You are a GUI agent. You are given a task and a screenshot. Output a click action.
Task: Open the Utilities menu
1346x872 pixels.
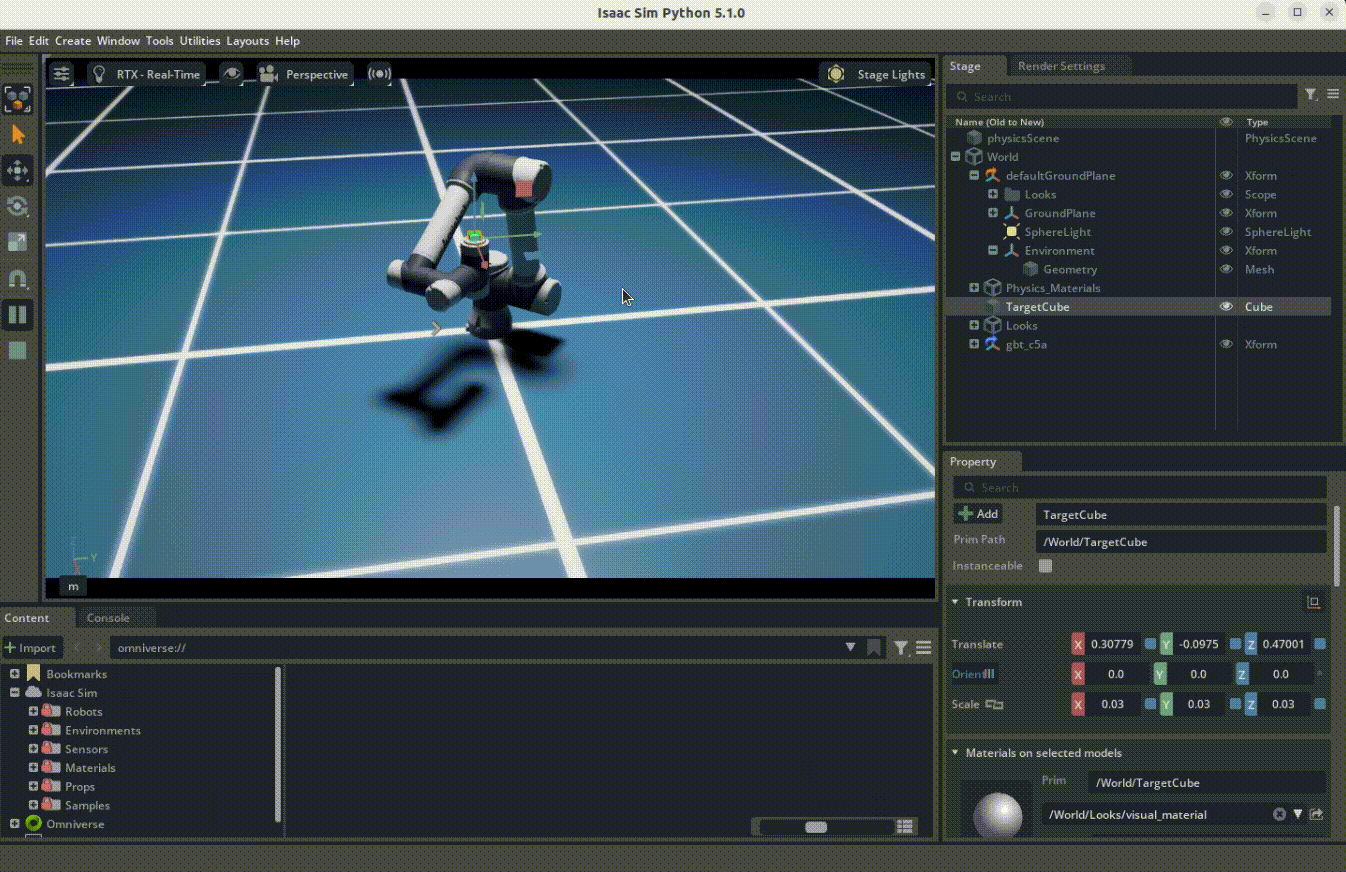coord(199,41)
